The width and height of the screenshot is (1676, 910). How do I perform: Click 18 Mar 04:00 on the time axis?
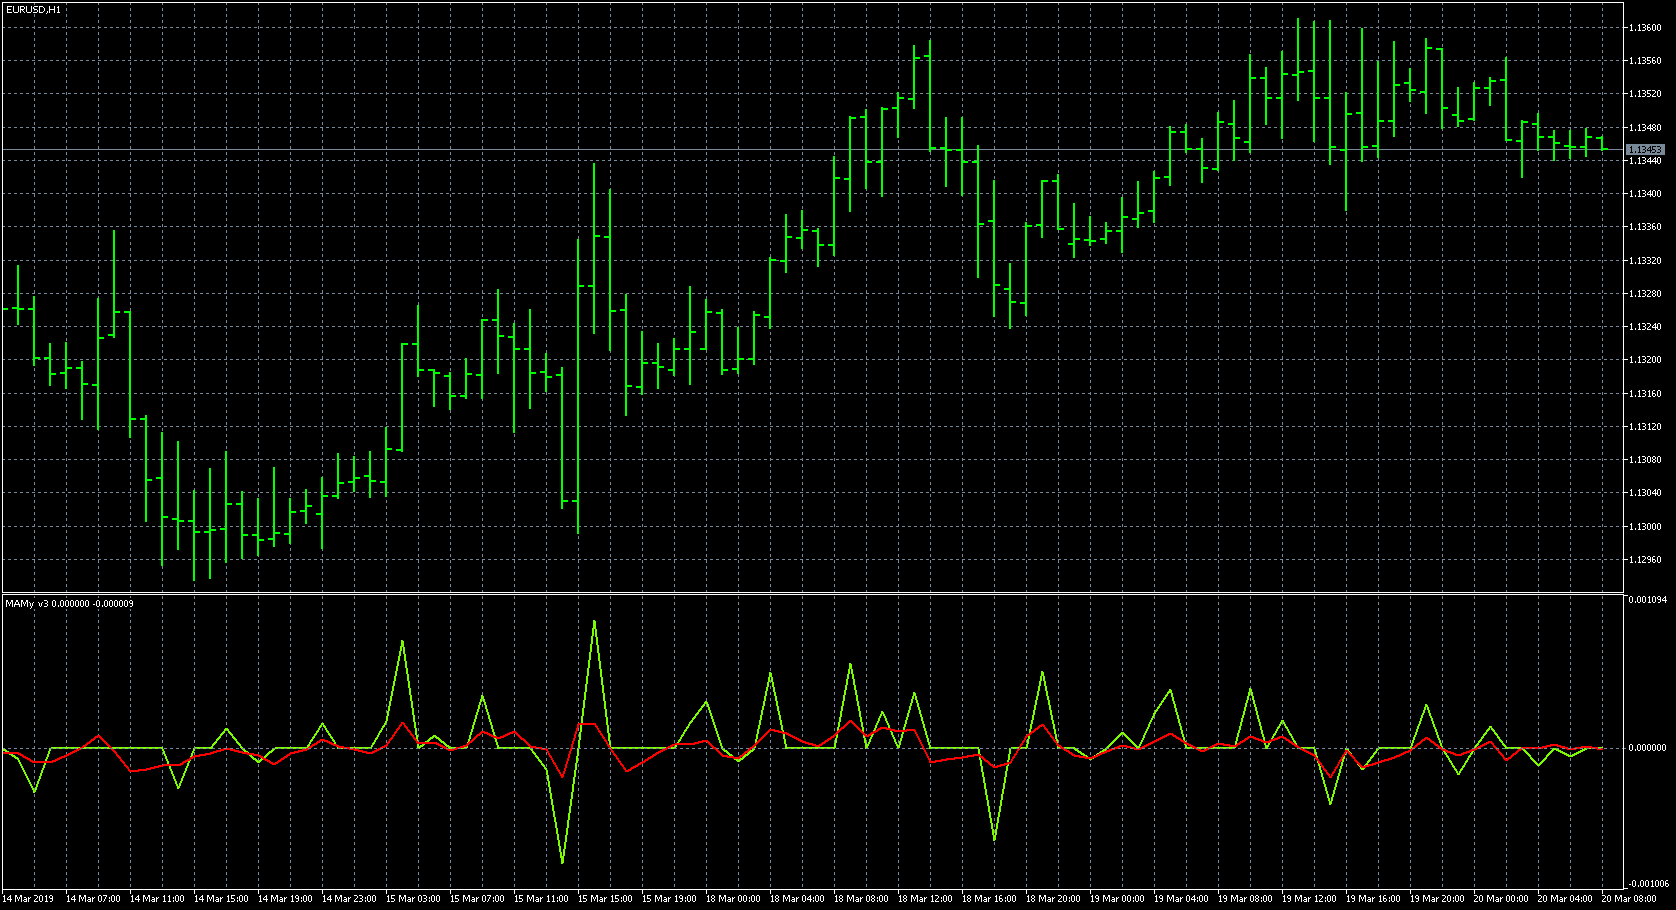(797, 899)
